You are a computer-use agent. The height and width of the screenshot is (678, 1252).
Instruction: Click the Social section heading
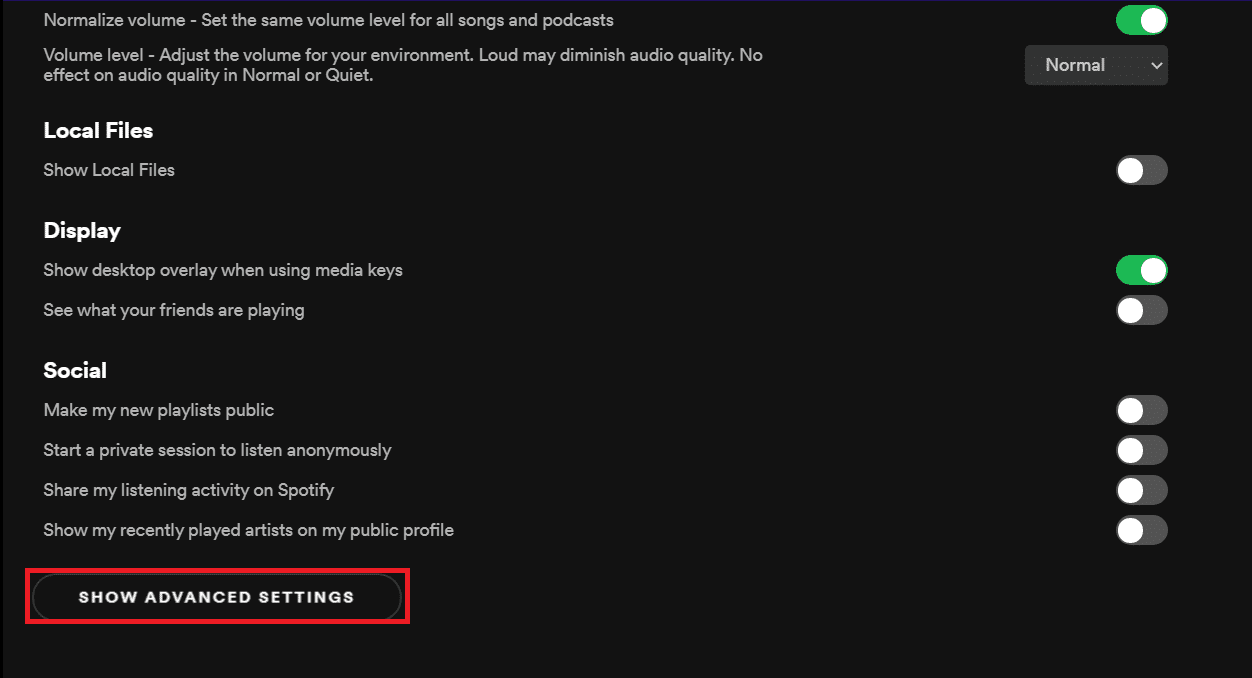tap(75, 370)
